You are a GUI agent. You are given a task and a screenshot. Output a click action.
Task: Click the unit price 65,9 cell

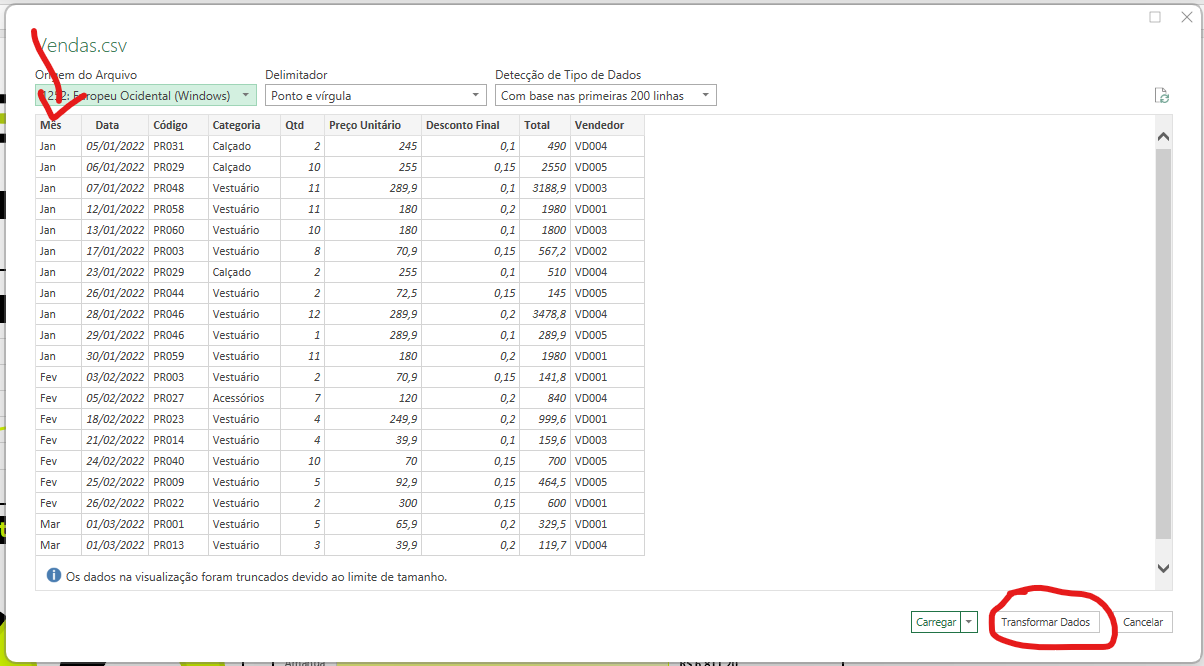click(x=373, y=524)
